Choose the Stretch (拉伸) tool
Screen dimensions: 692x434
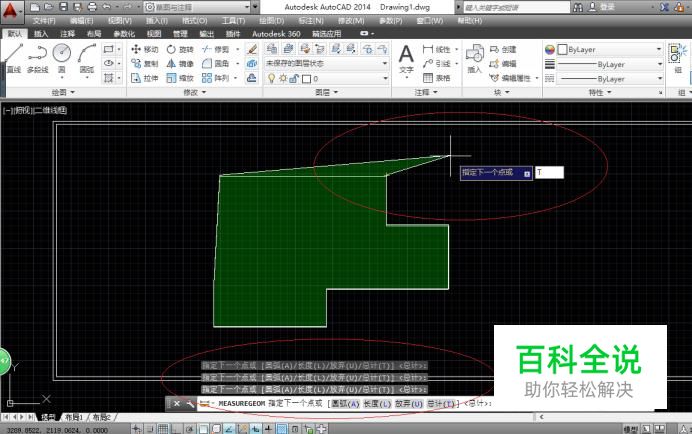[145, 78]
